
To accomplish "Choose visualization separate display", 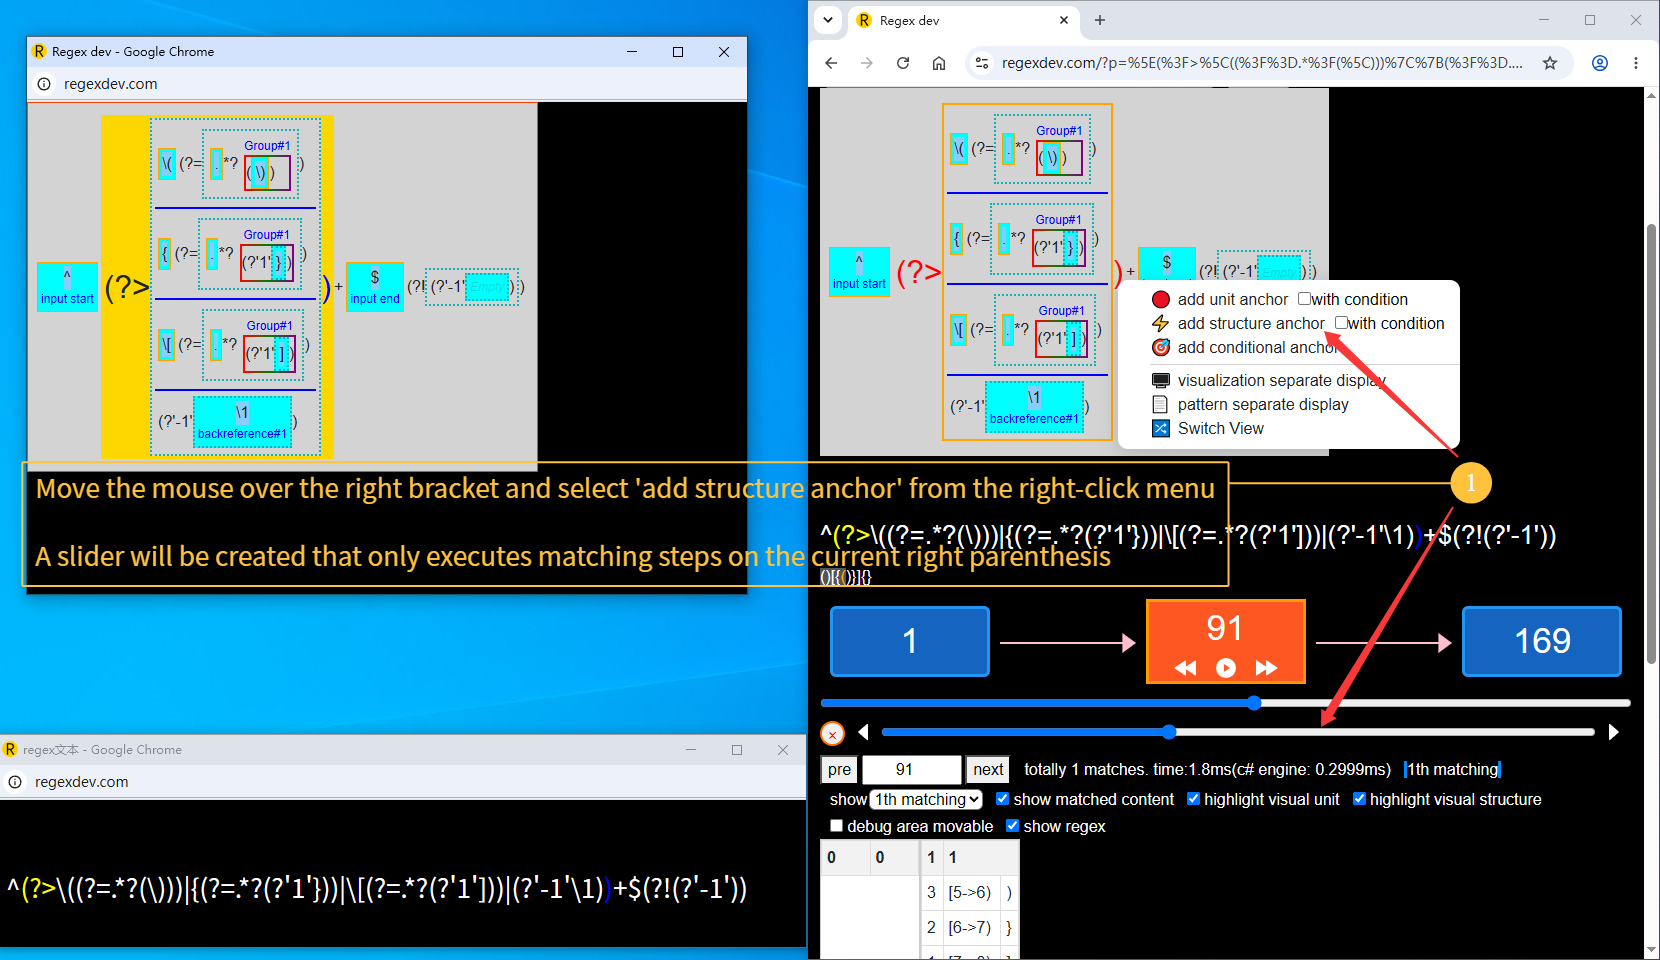I will [x=1282, y=380].
